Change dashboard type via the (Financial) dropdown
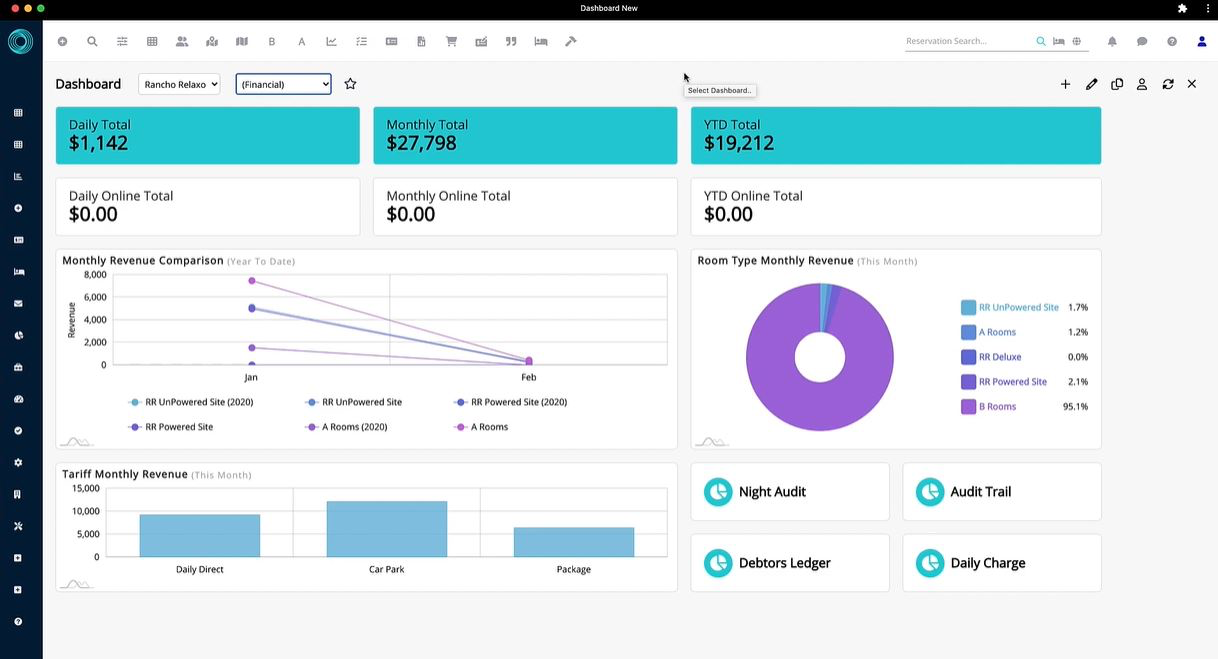Viewport: 1218px width, 659px height. (283, 84)
